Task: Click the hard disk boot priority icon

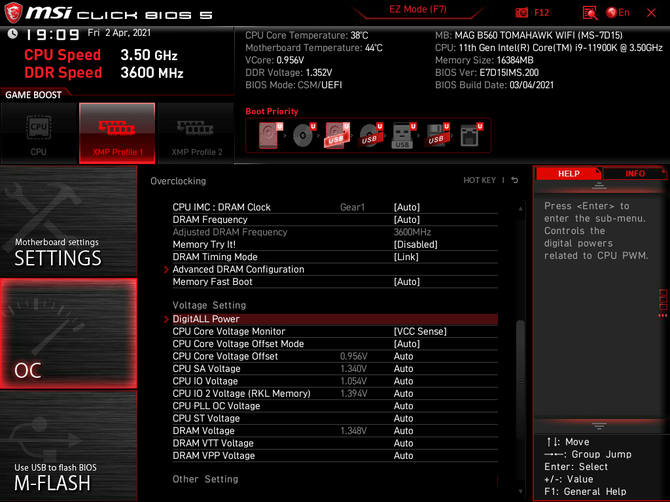Action: 270,135
